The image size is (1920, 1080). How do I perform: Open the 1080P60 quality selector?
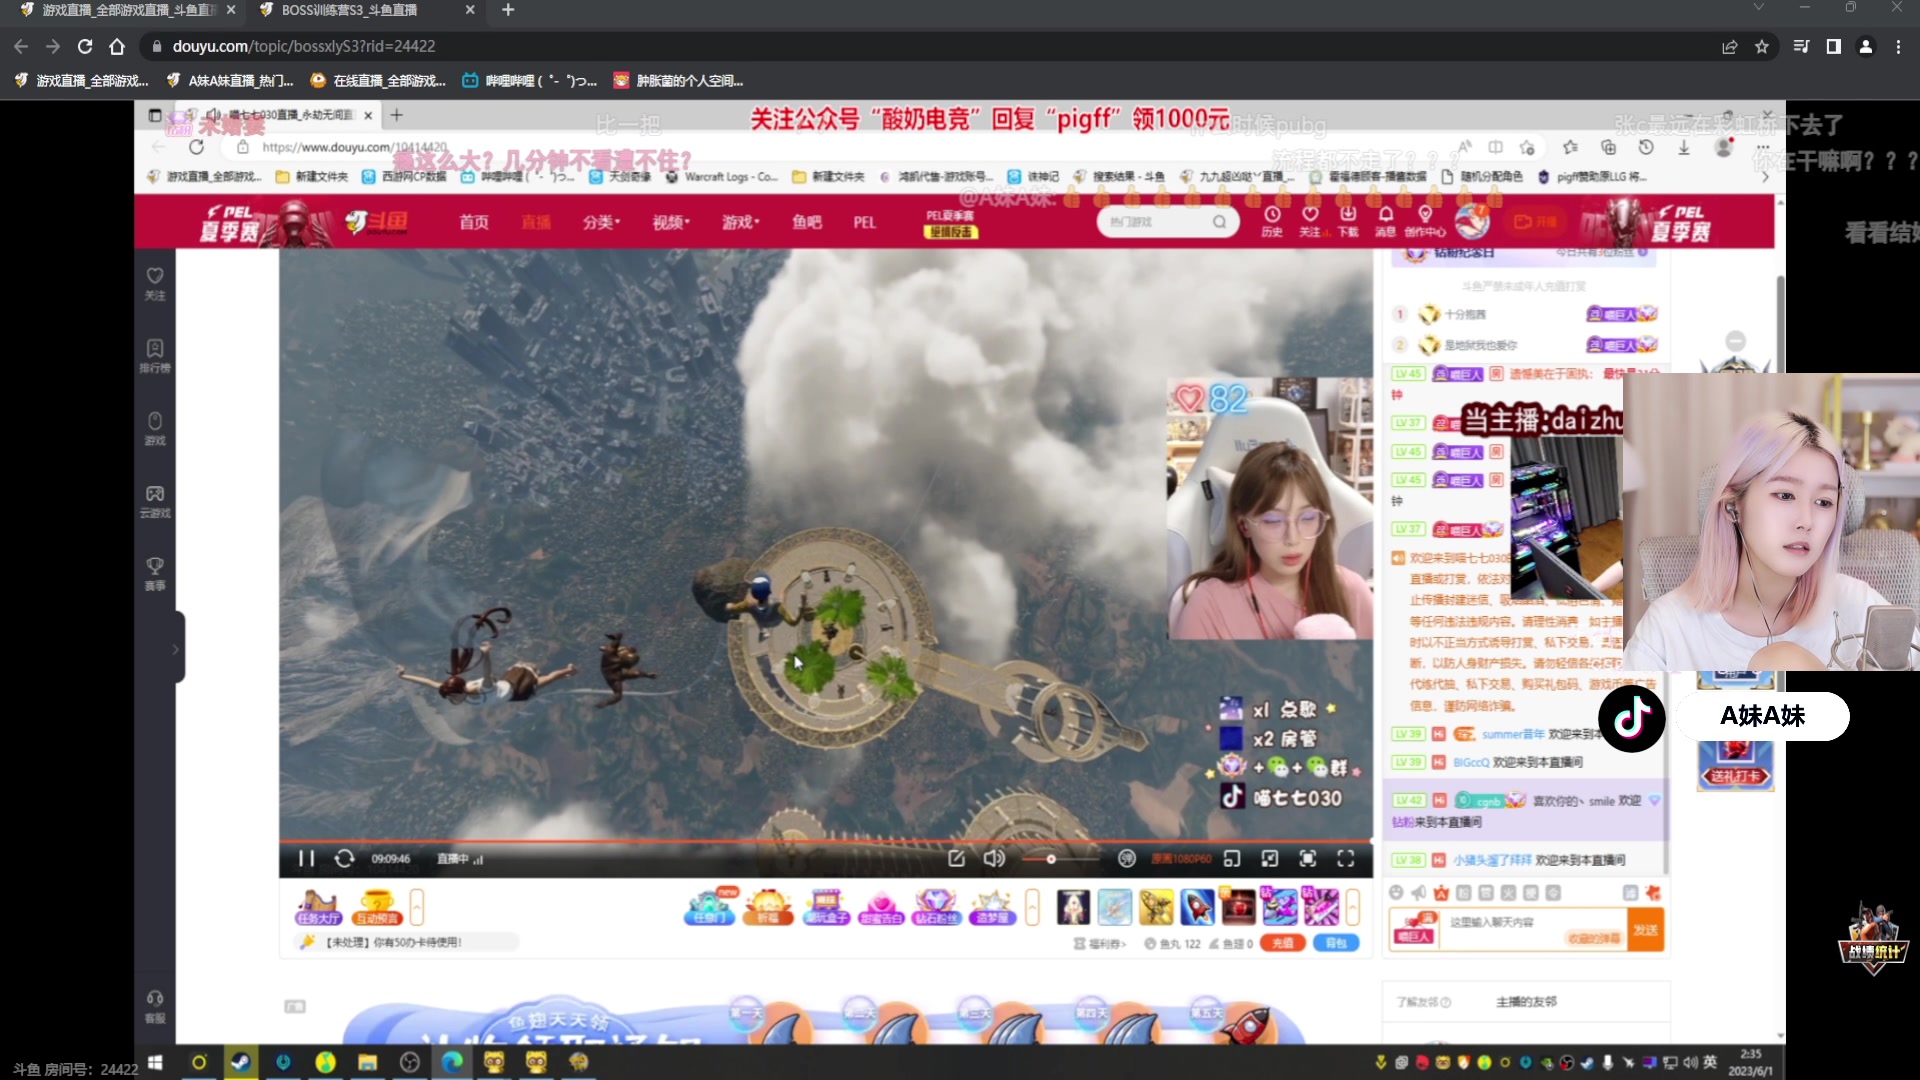(x=1181, y=859)
